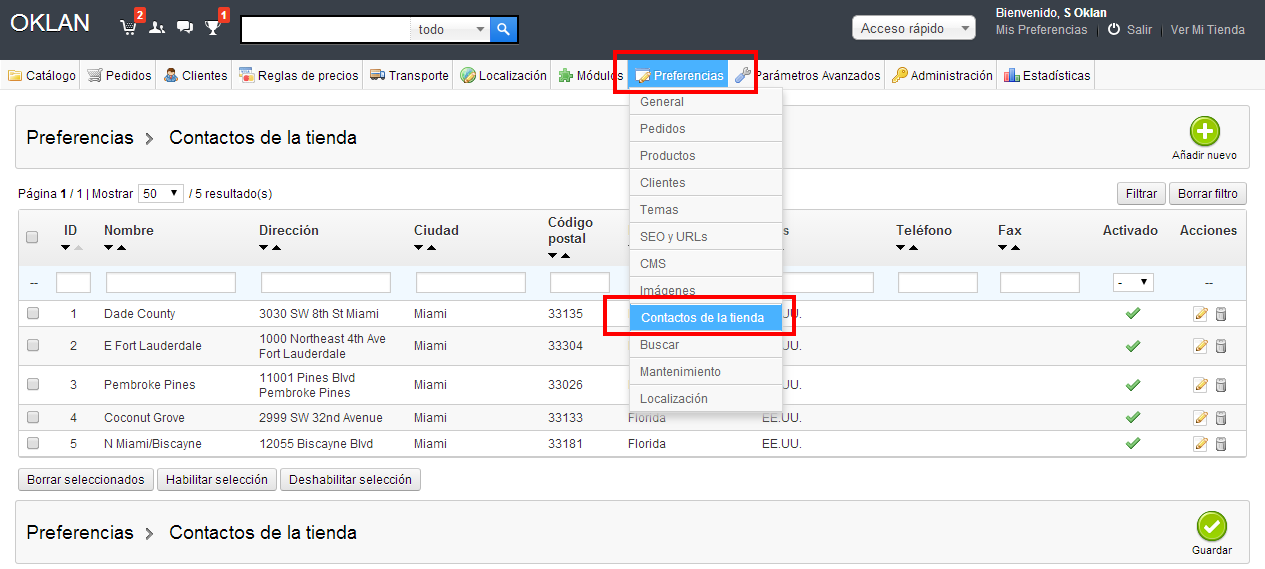Edit the N Miami/Biscayne contact
This screenshot has height=569, width=1265.
click(x=1201, y=444)
